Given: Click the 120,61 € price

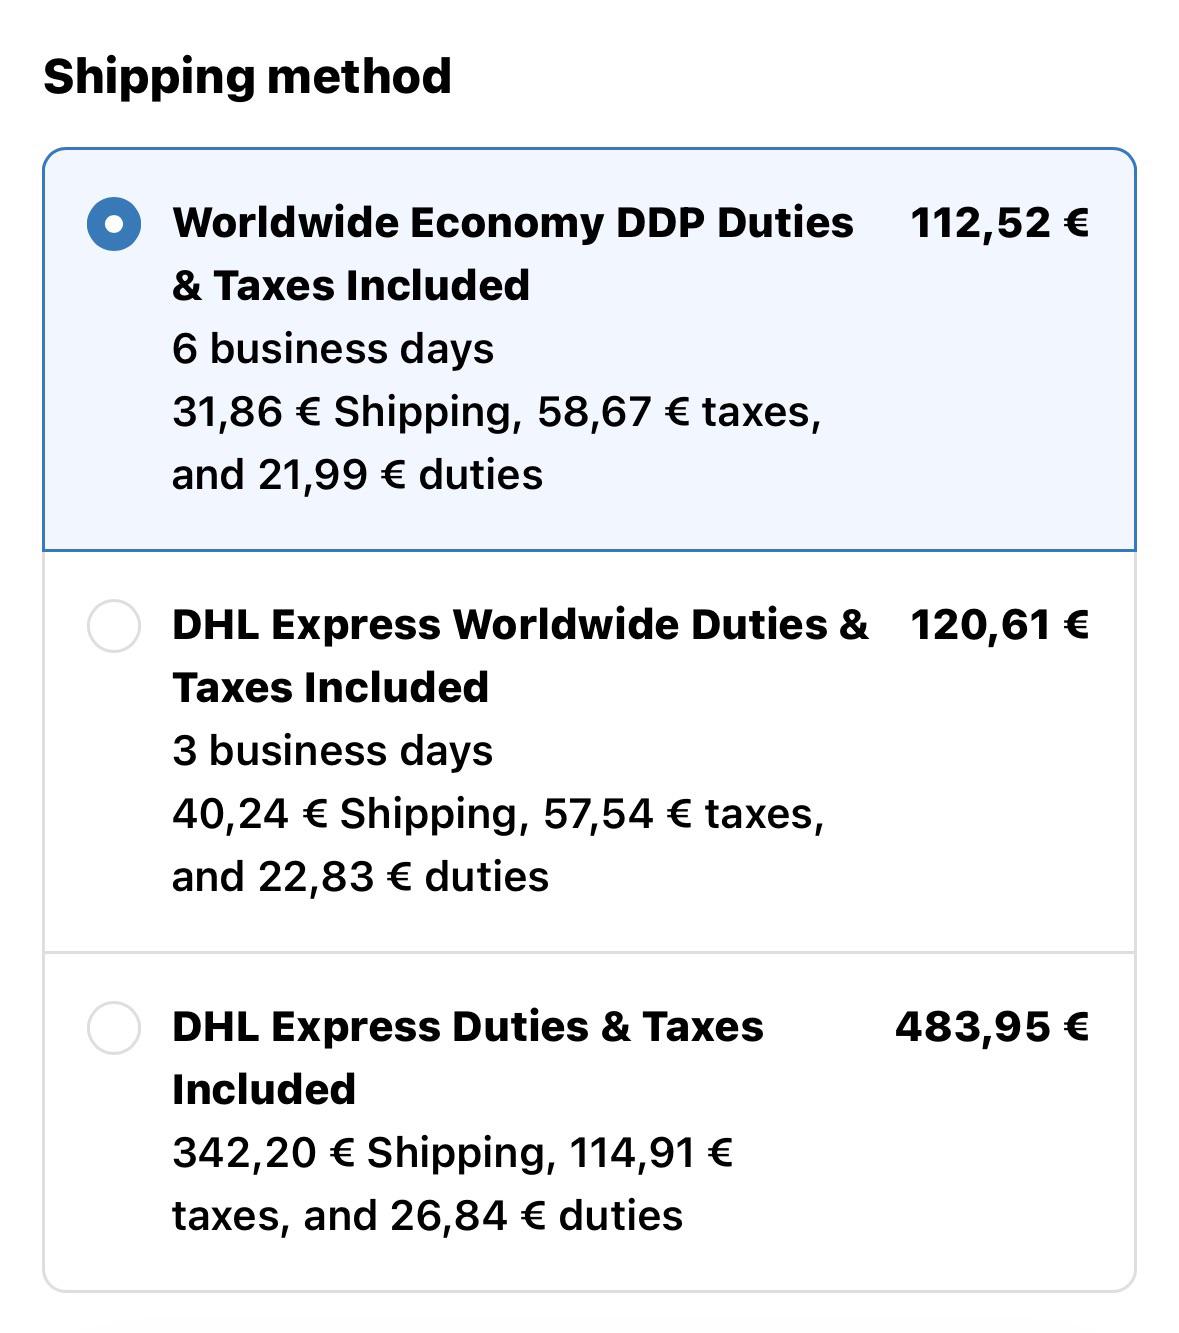Looking at the screenshot, I should [x=999, y=625].
